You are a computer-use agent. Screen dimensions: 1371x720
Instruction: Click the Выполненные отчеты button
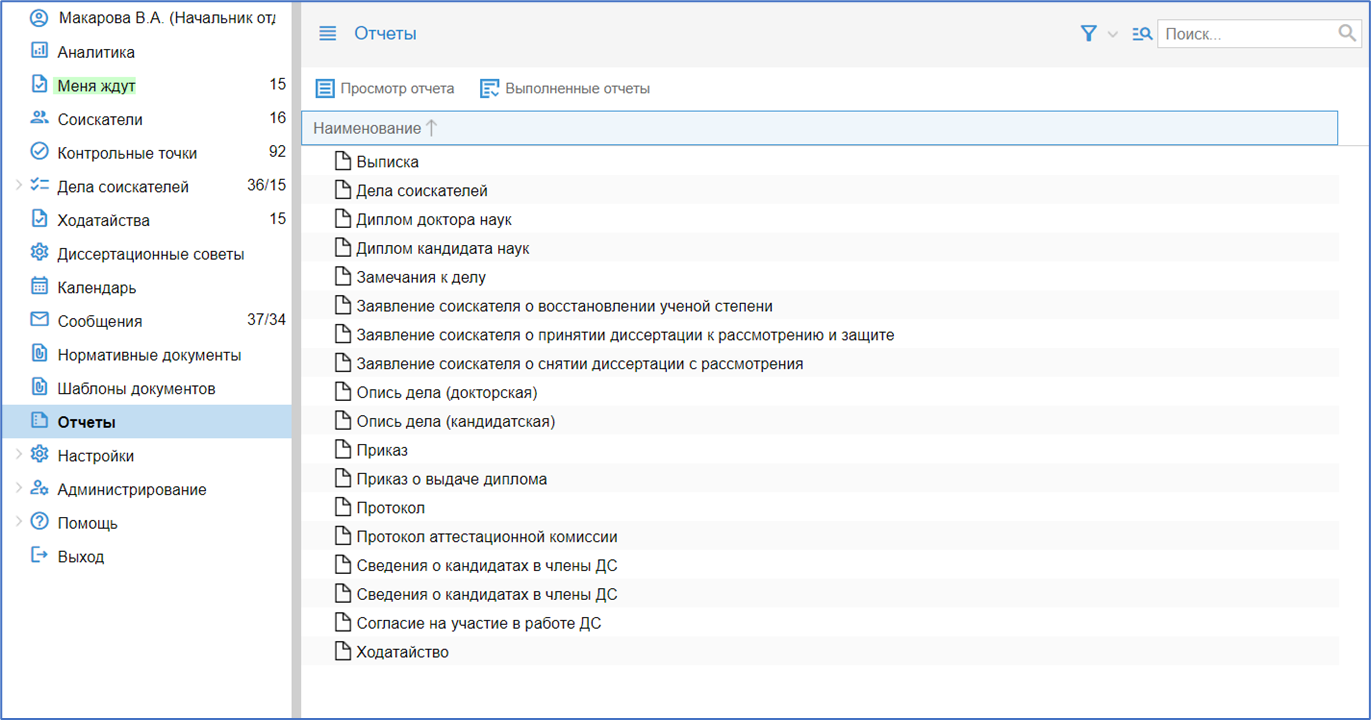pos(565,89)
